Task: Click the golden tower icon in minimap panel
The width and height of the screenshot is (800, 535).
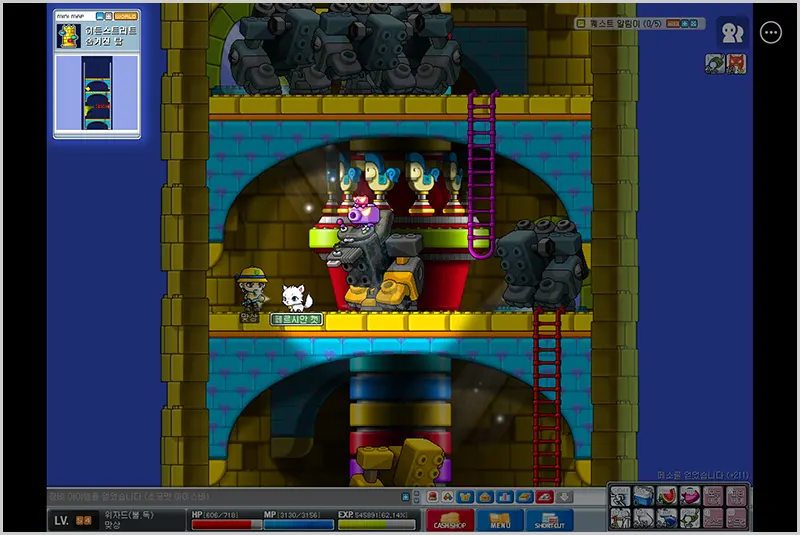Action: [68, 36]
